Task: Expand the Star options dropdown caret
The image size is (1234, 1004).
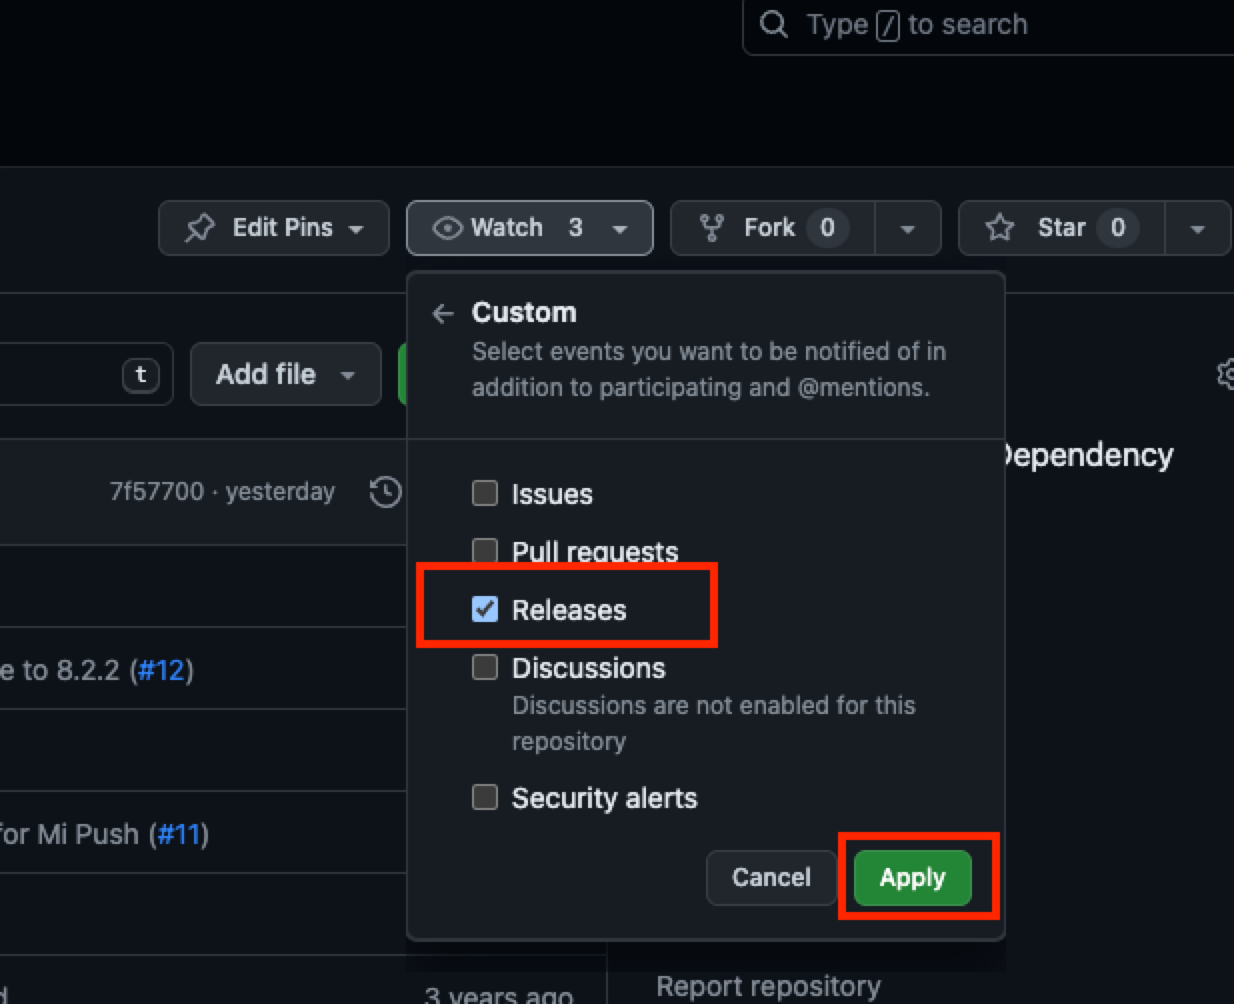Action: point(1198,227)
